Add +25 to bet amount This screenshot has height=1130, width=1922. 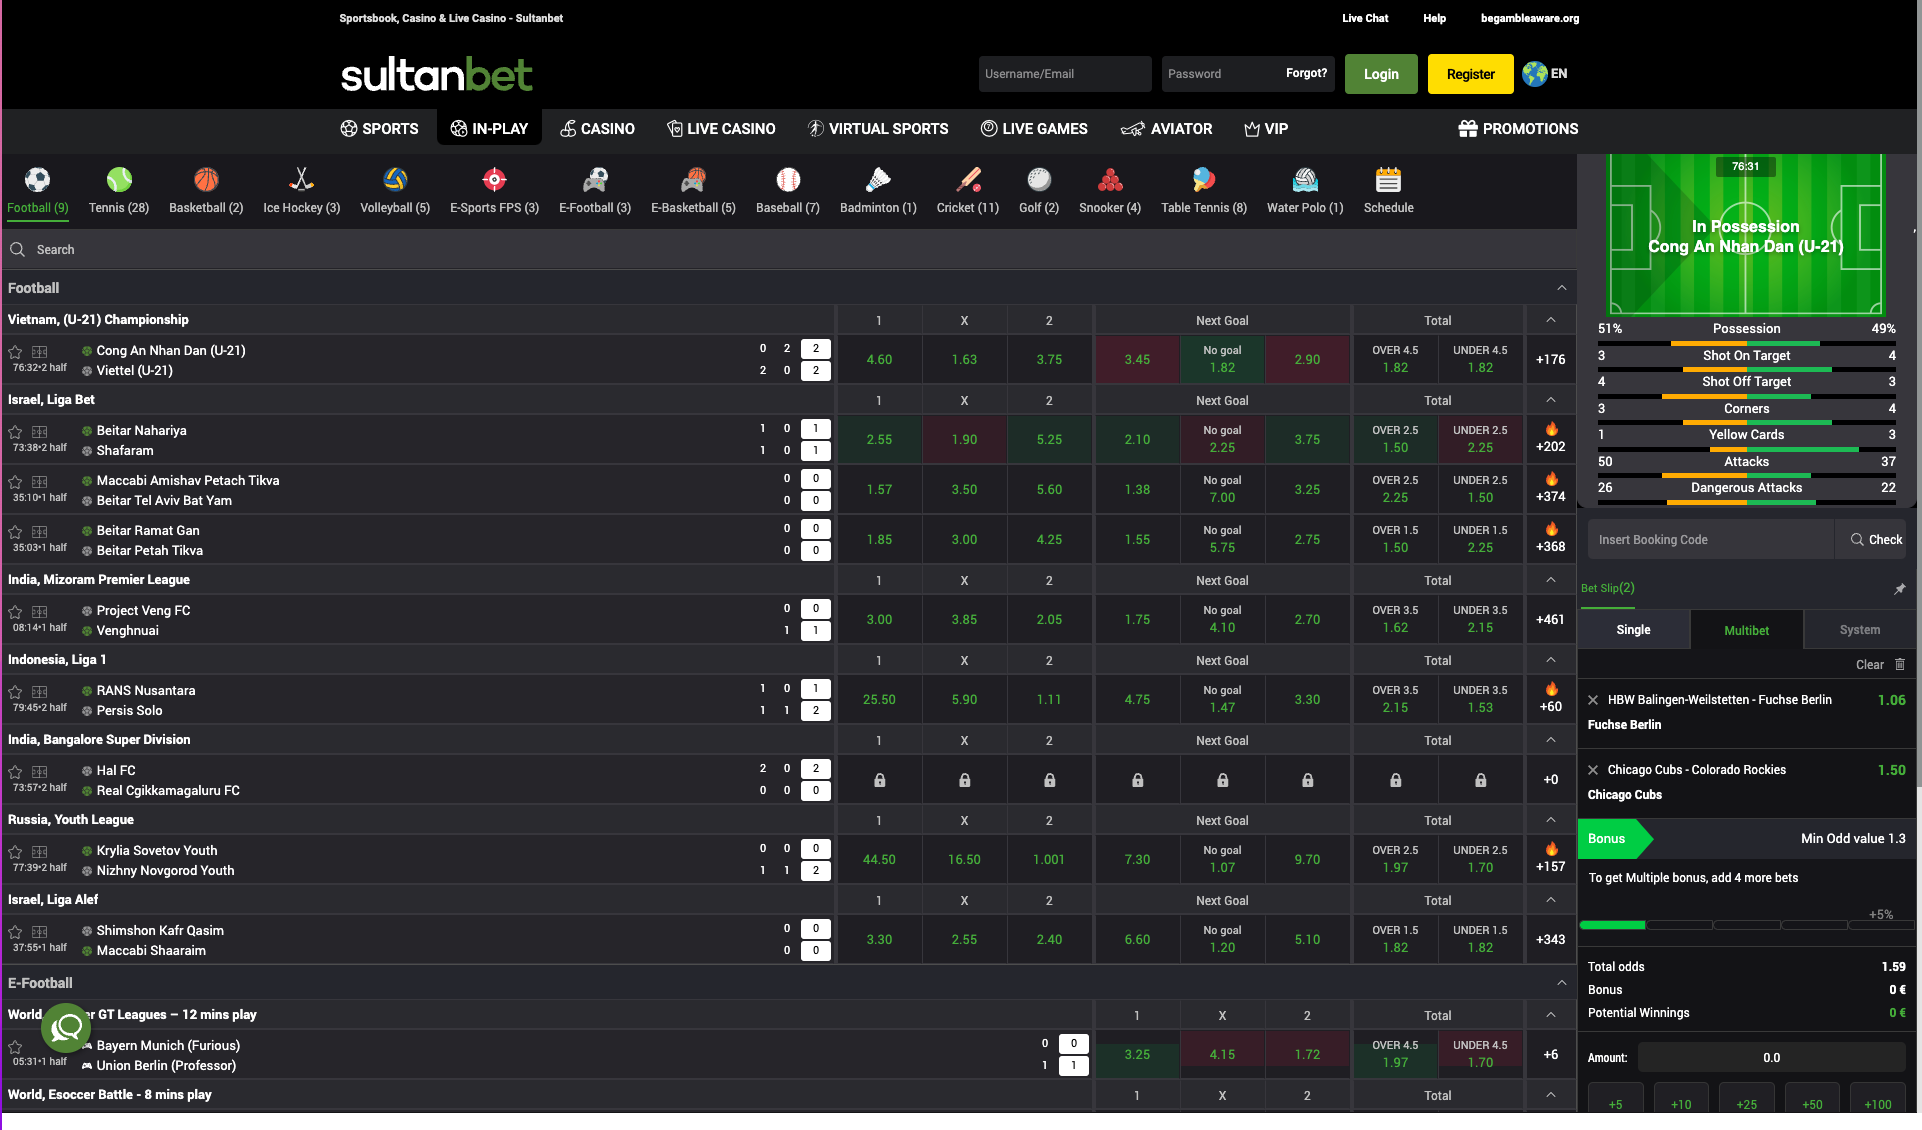click(1746, 1104)
